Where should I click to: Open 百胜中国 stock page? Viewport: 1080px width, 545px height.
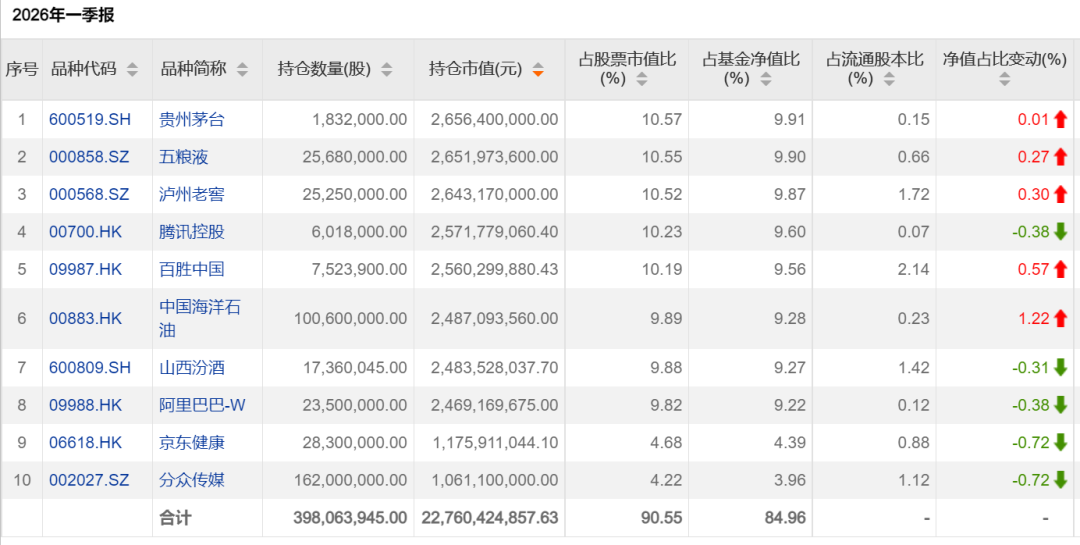point(192,269)
